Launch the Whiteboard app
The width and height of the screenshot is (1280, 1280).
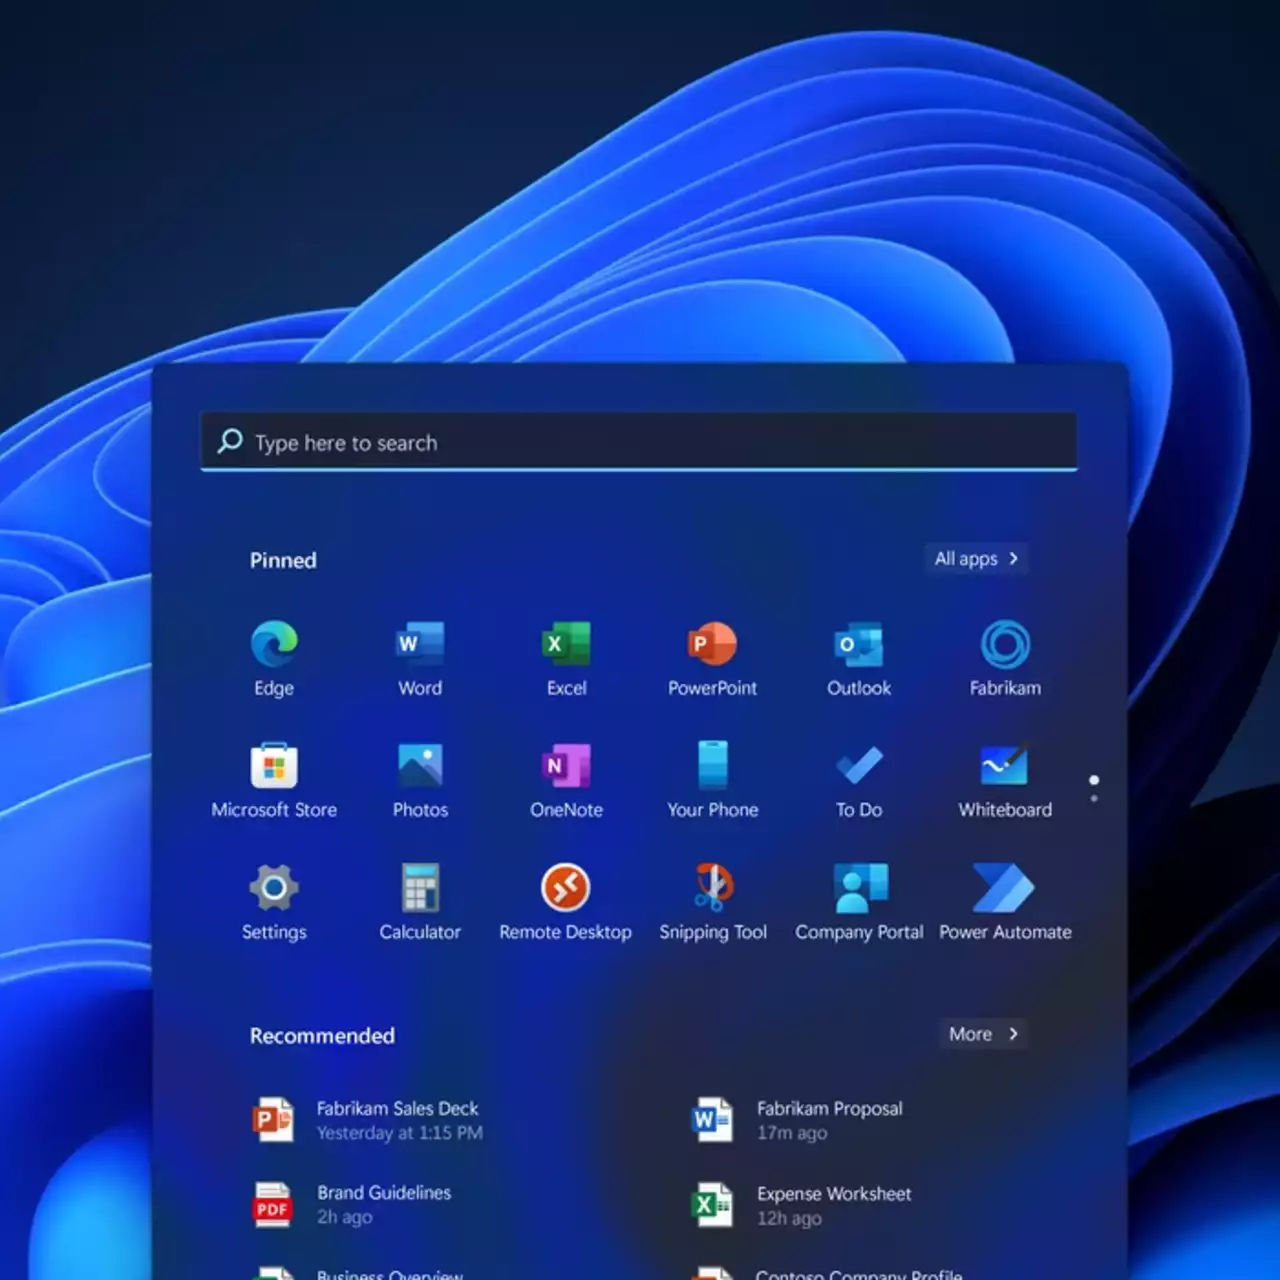click(x=1005, y=780)
